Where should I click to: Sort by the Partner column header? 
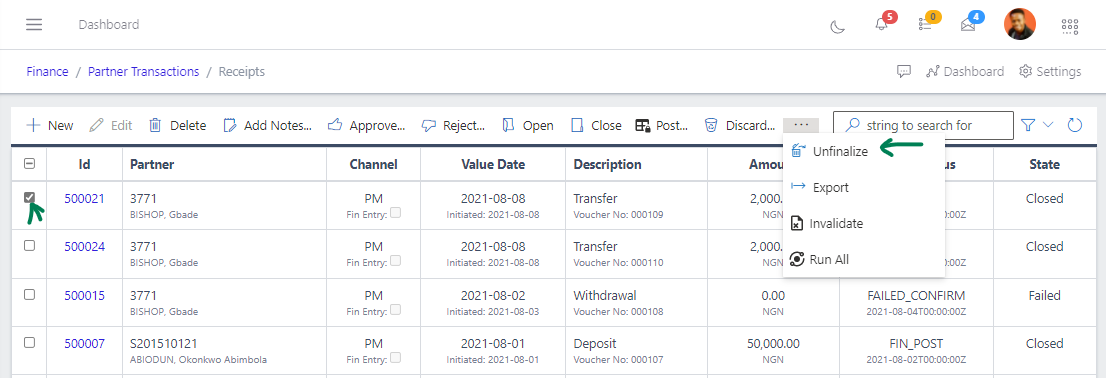point(224,164)
